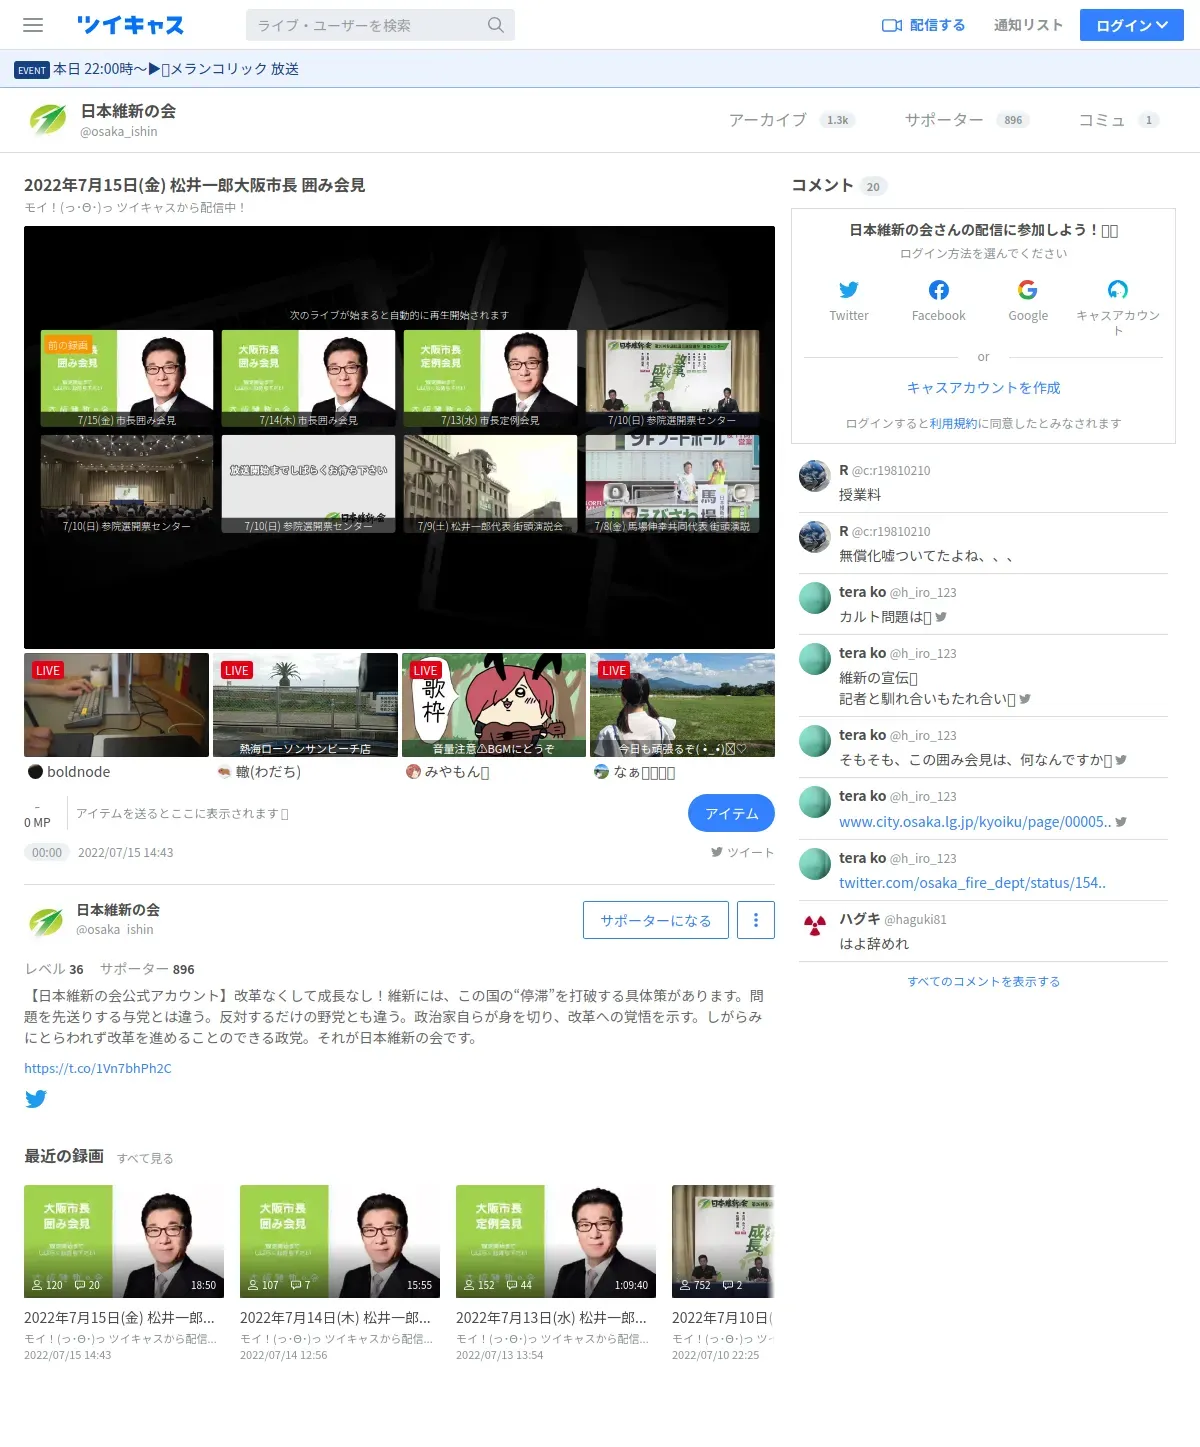Open boldnode's LIVE keyboard stream thumbnail
This screenshot has width=1200, height=1447.
click(116, 705)
